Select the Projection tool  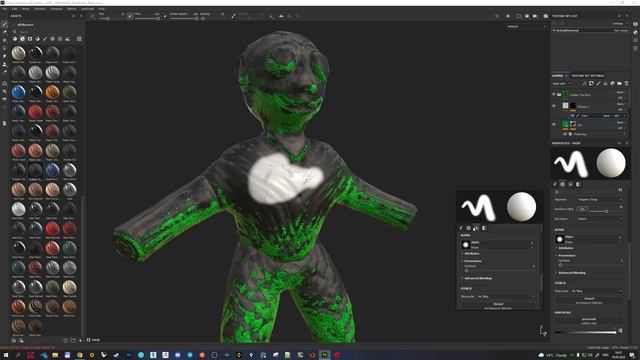(x=4, y=40)
